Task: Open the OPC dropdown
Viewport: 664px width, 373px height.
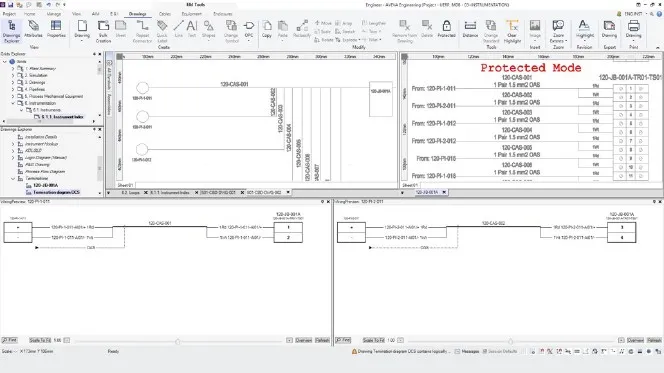Action: coord(249,40)
